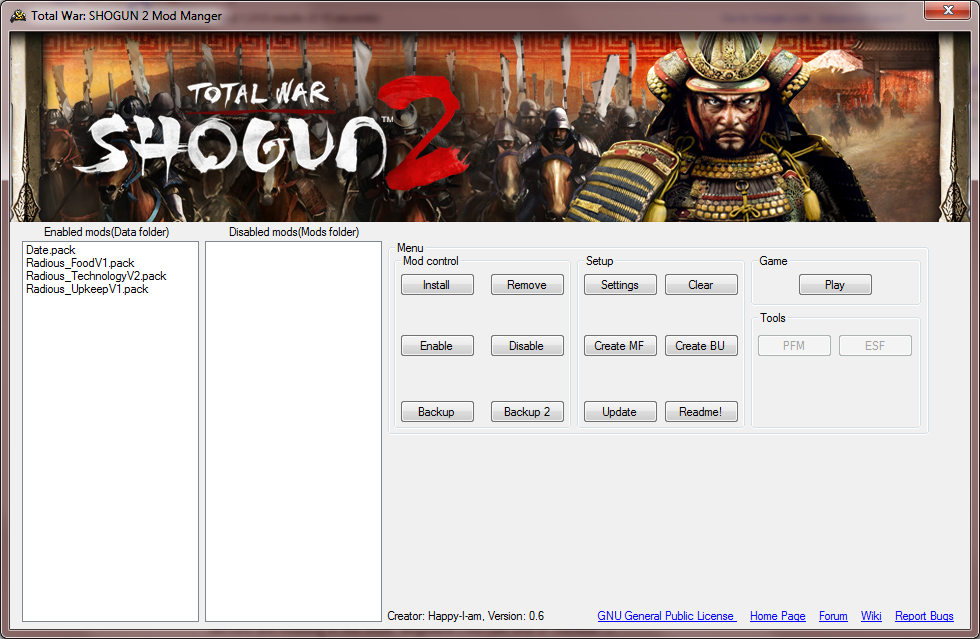980x639 pixels.
Task: Click inside the Disabled mods list box
Action: [x=293, y=431]
